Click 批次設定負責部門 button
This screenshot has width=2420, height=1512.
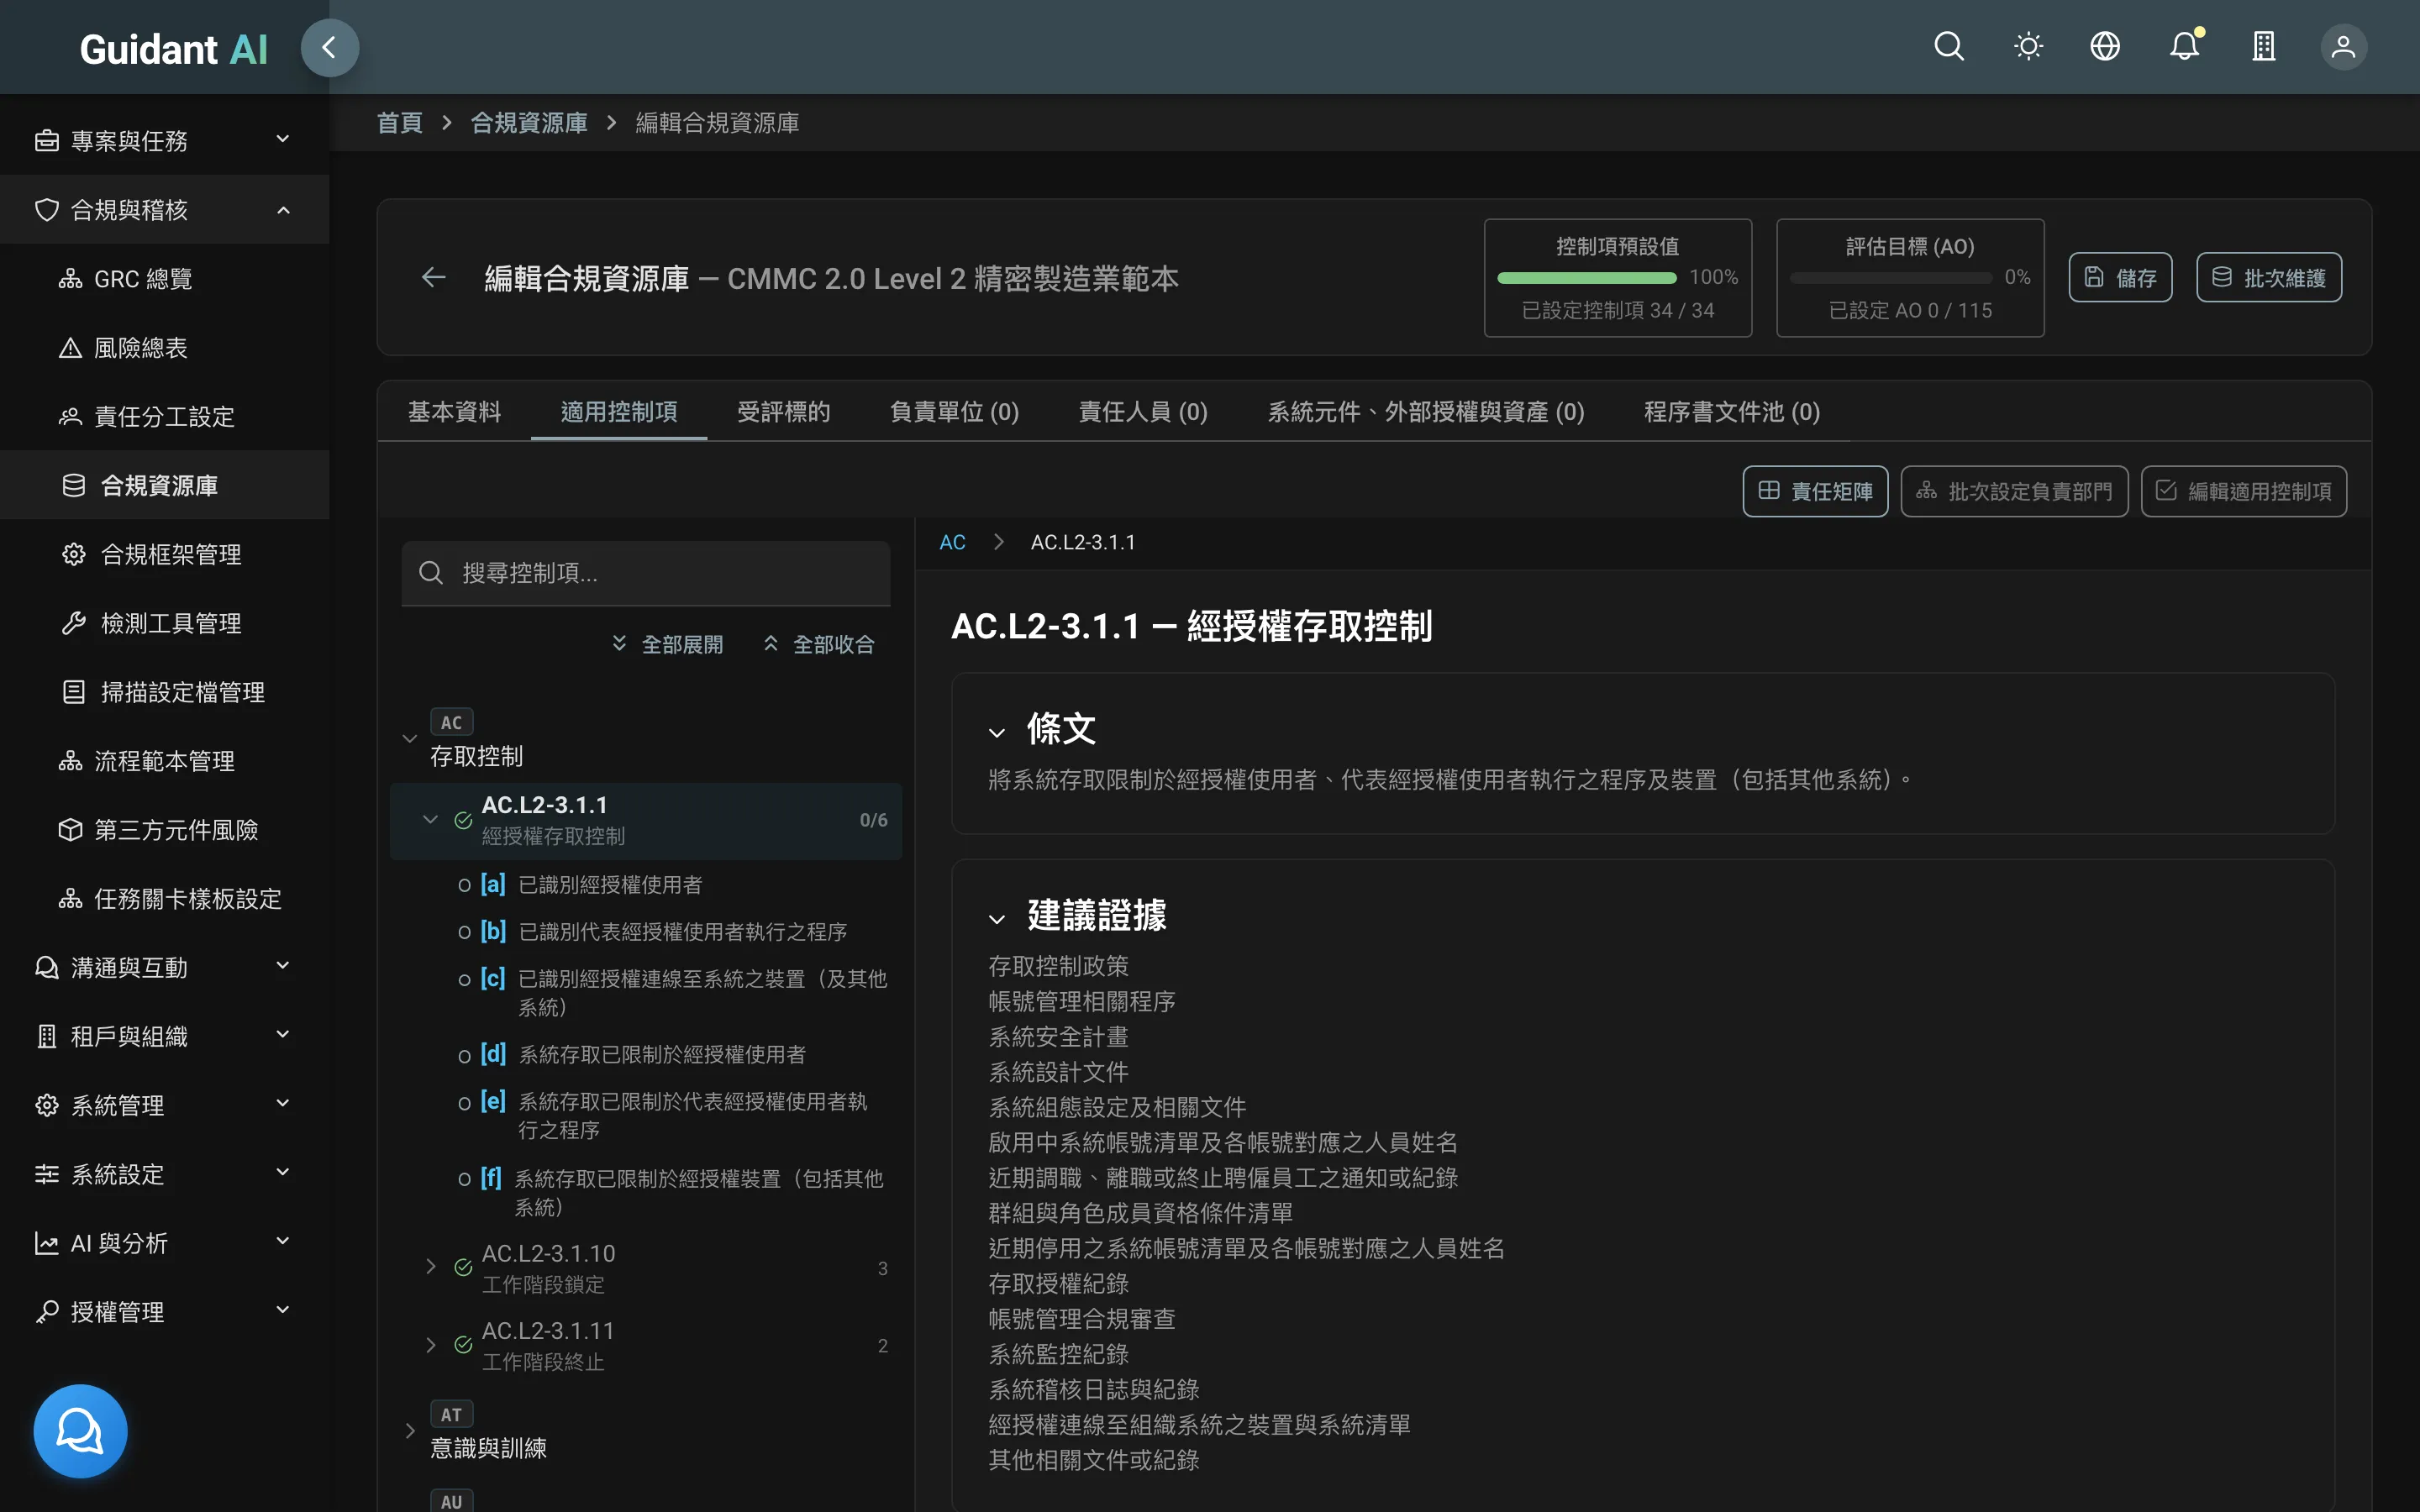pyautogui.click(x=2014, y=491)
